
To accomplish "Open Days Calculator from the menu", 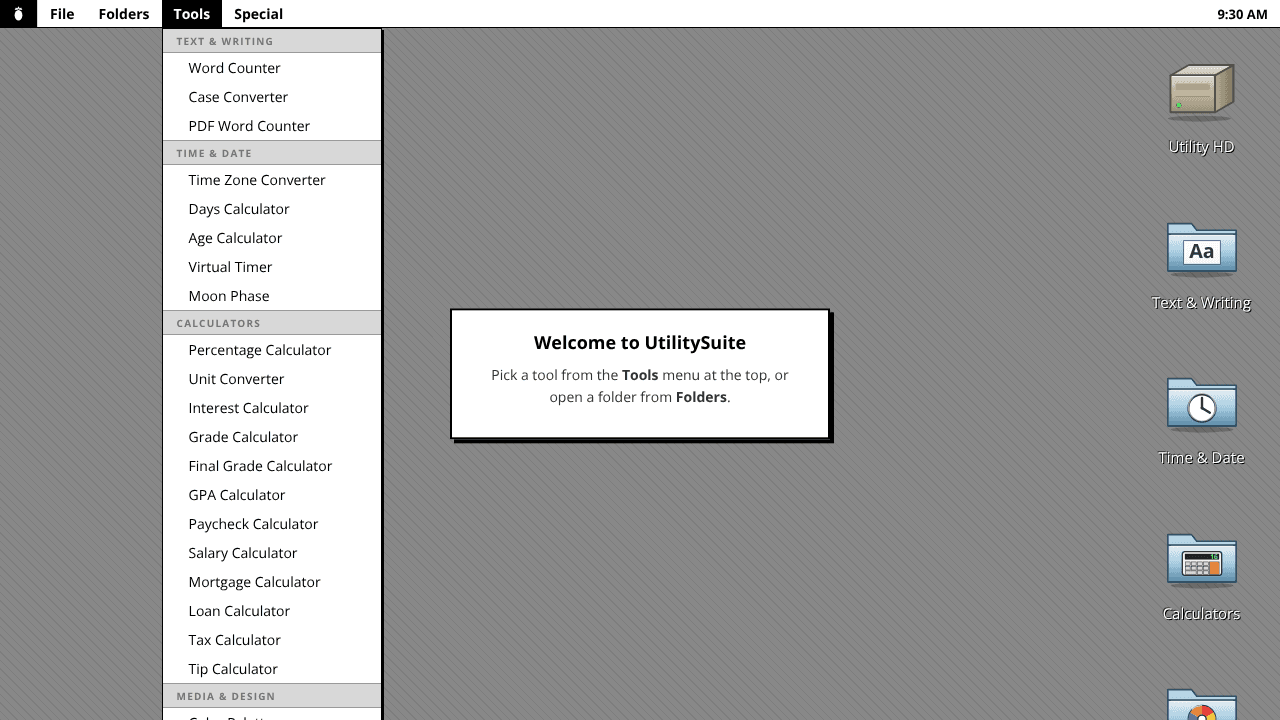I will click(272, 209).
